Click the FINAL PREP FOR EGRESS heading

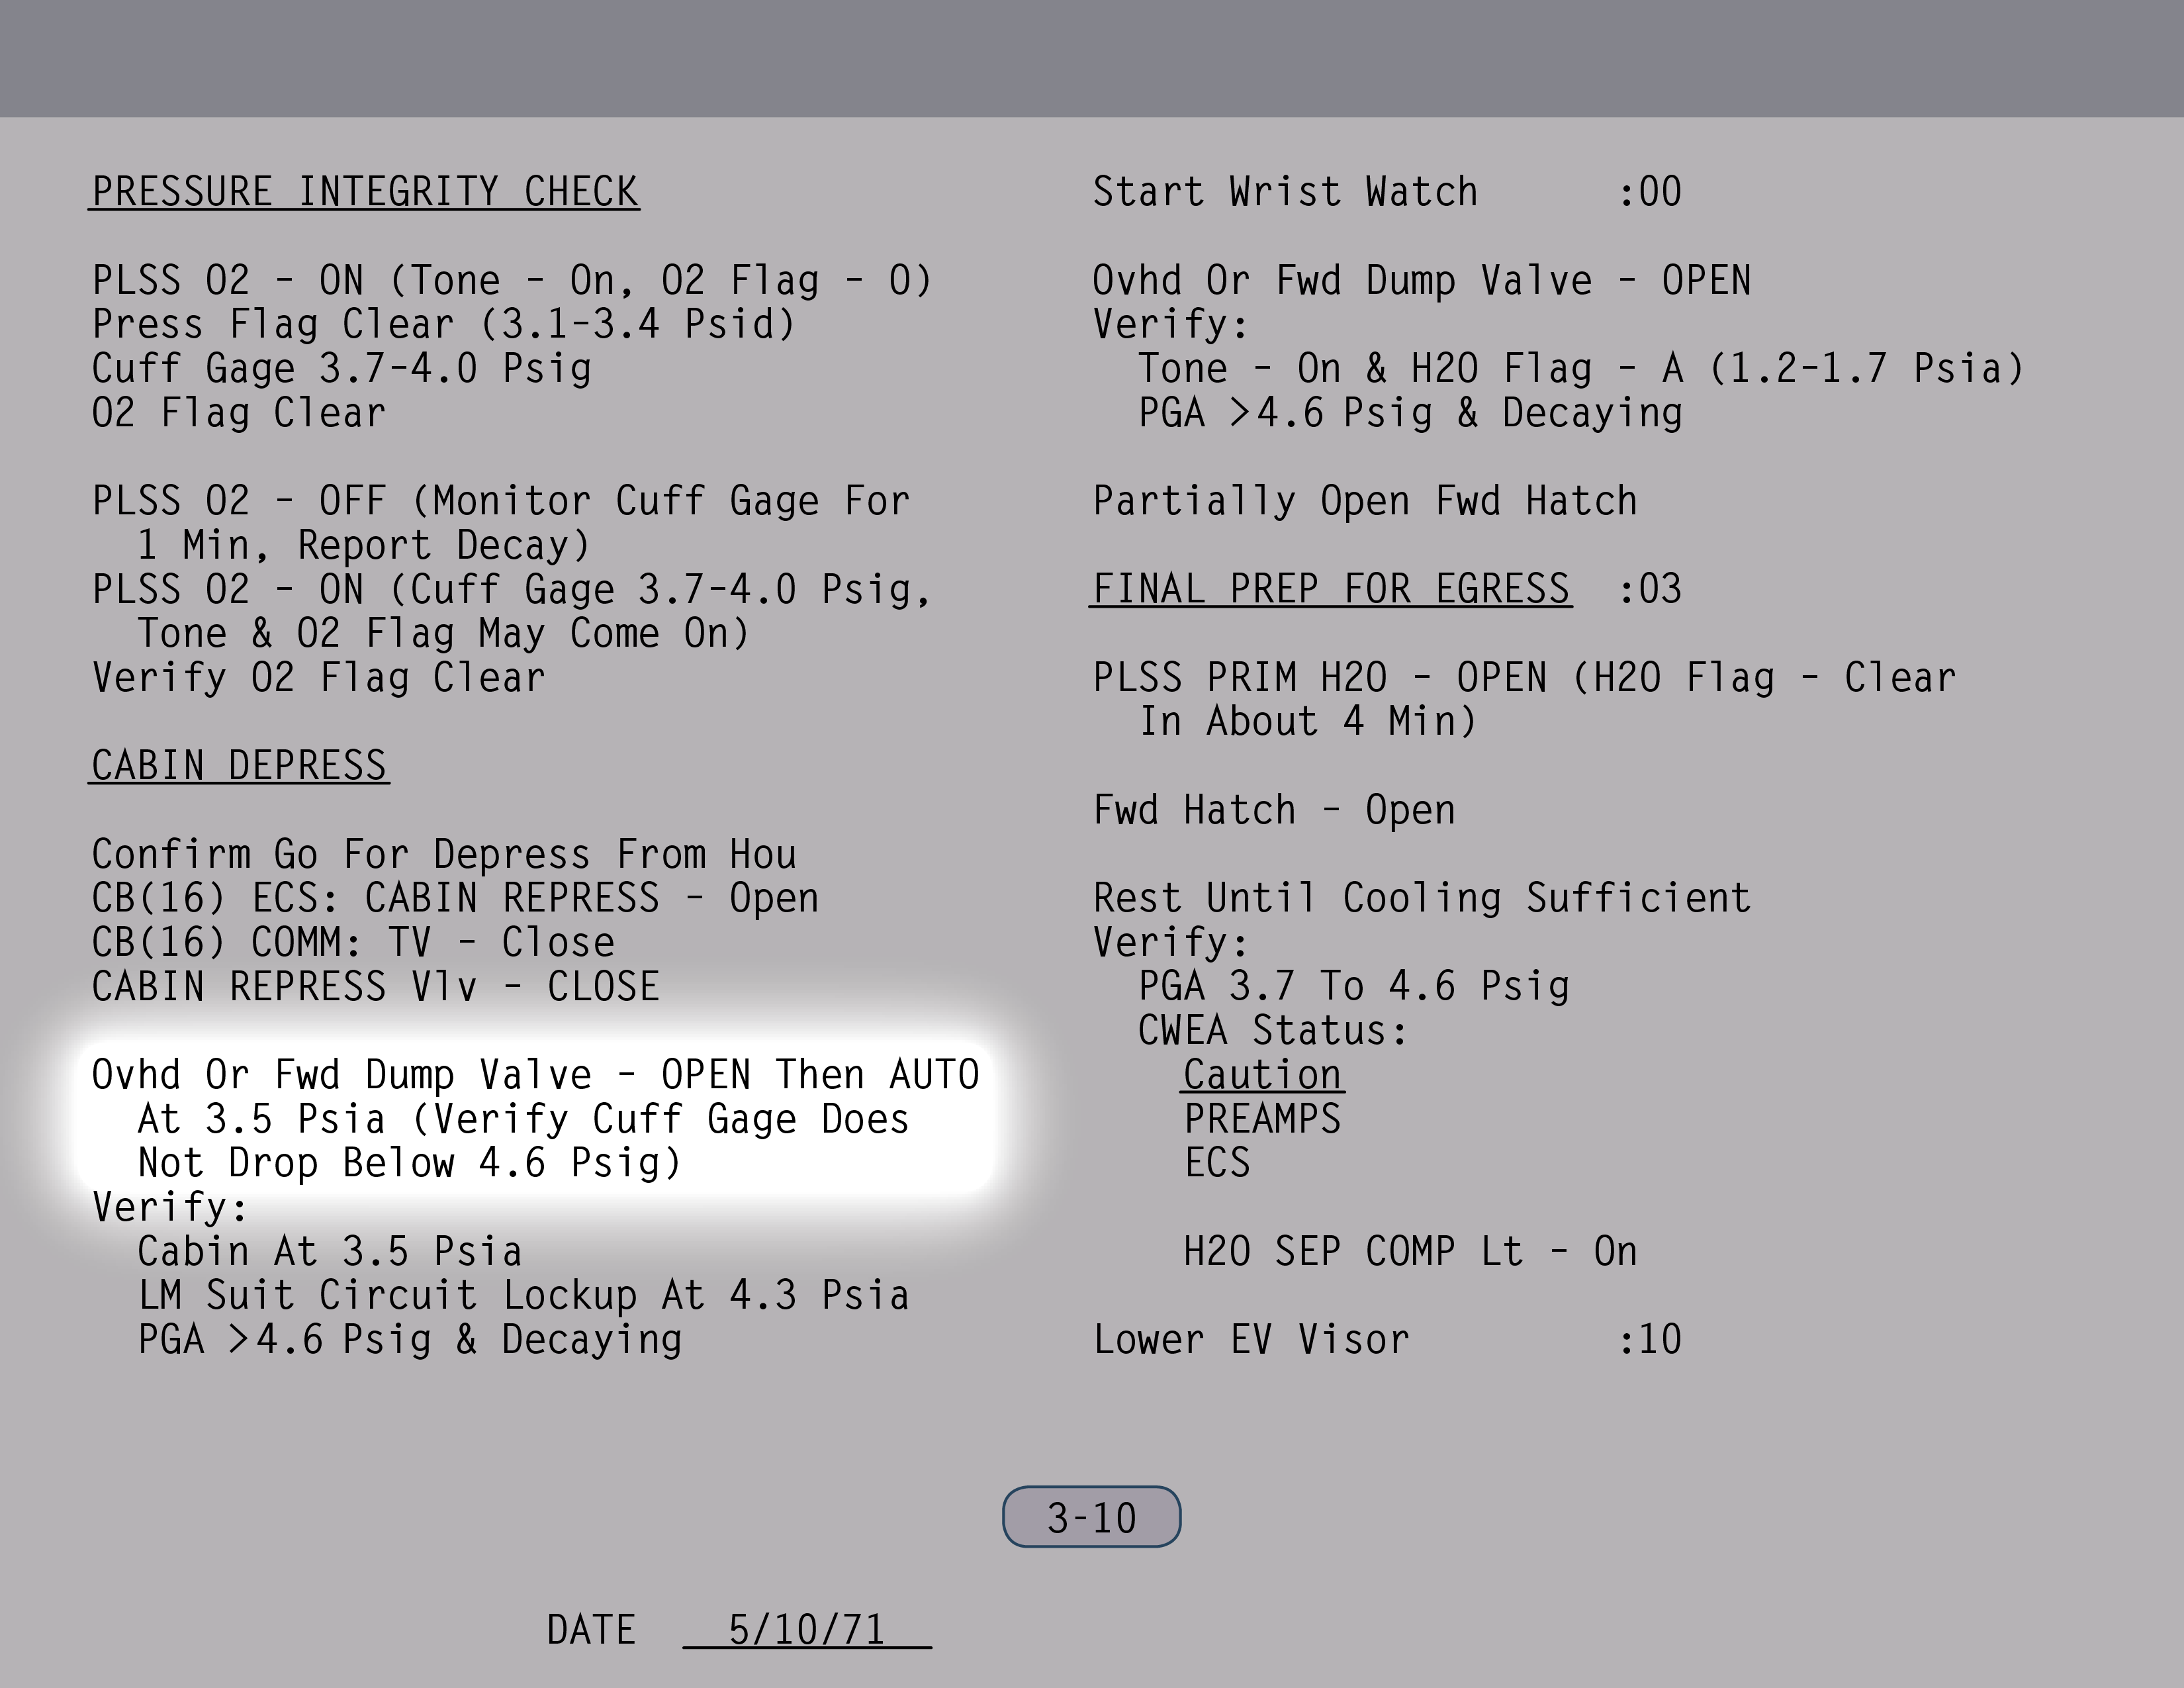tap(1330, 589)
